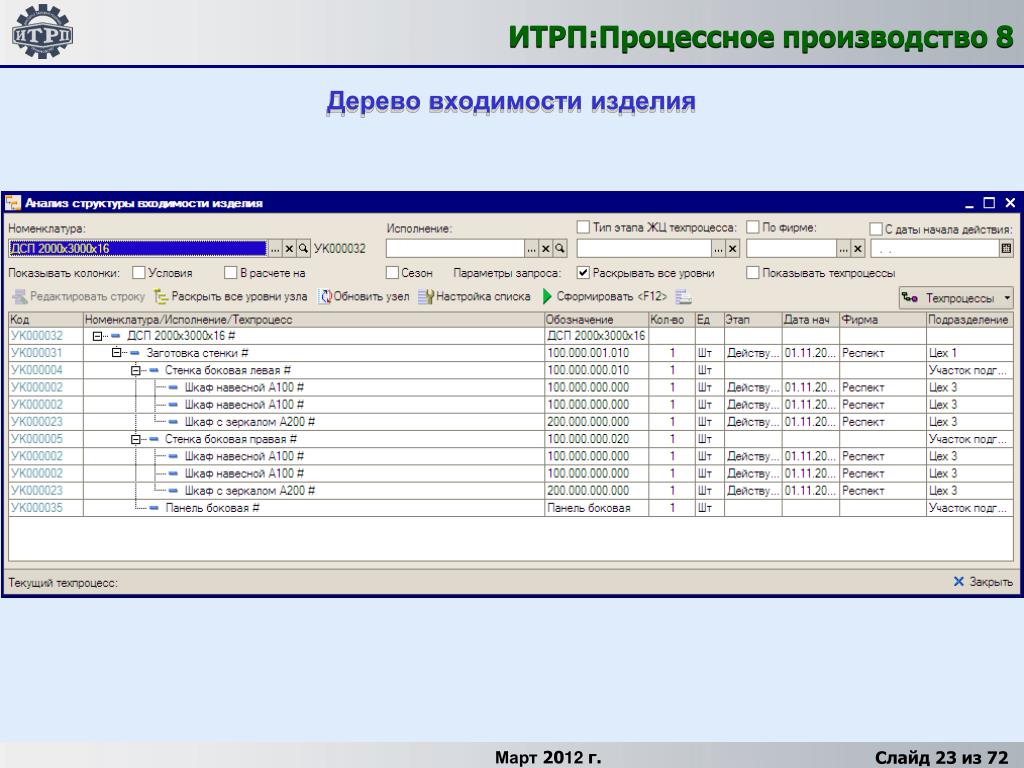Minimize the Анализ структуры входимости изделия window
This screenshot has width=1024, height=768.
tap(970, 203)
